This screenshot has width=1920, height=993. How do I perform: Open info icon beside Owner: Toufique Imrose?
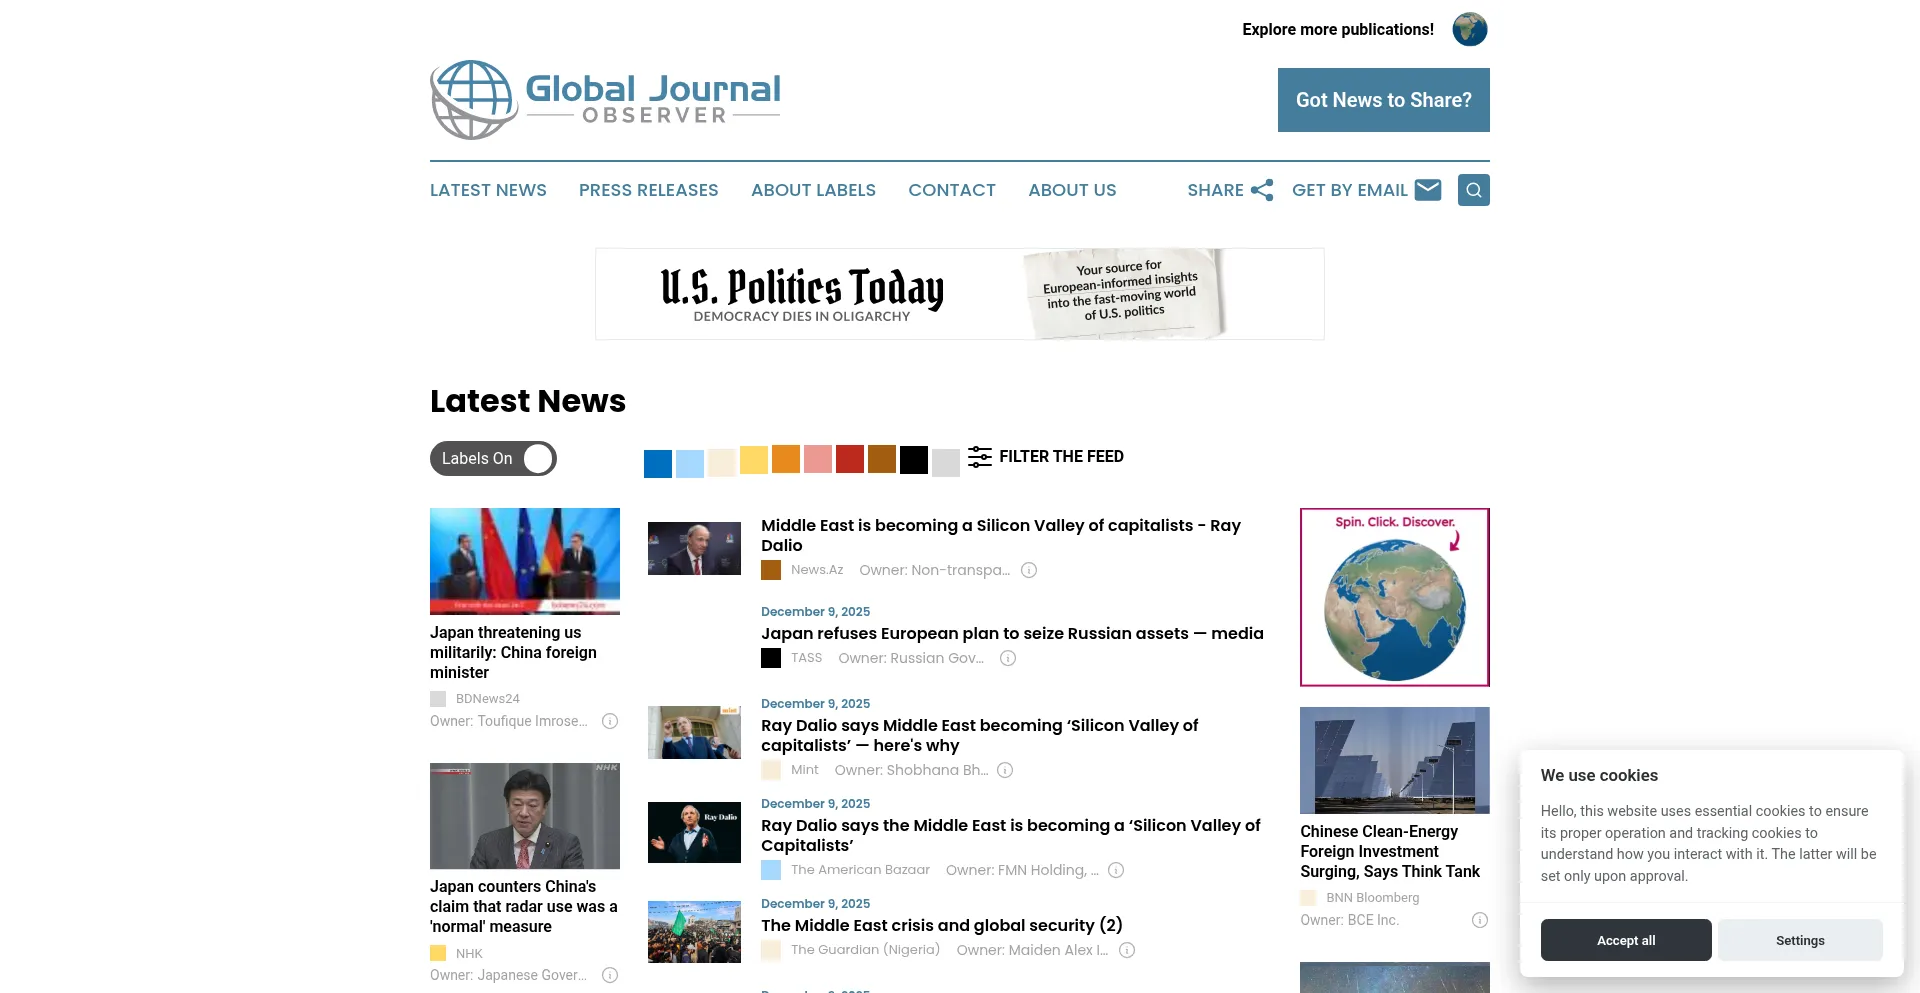tap(610, 721)
